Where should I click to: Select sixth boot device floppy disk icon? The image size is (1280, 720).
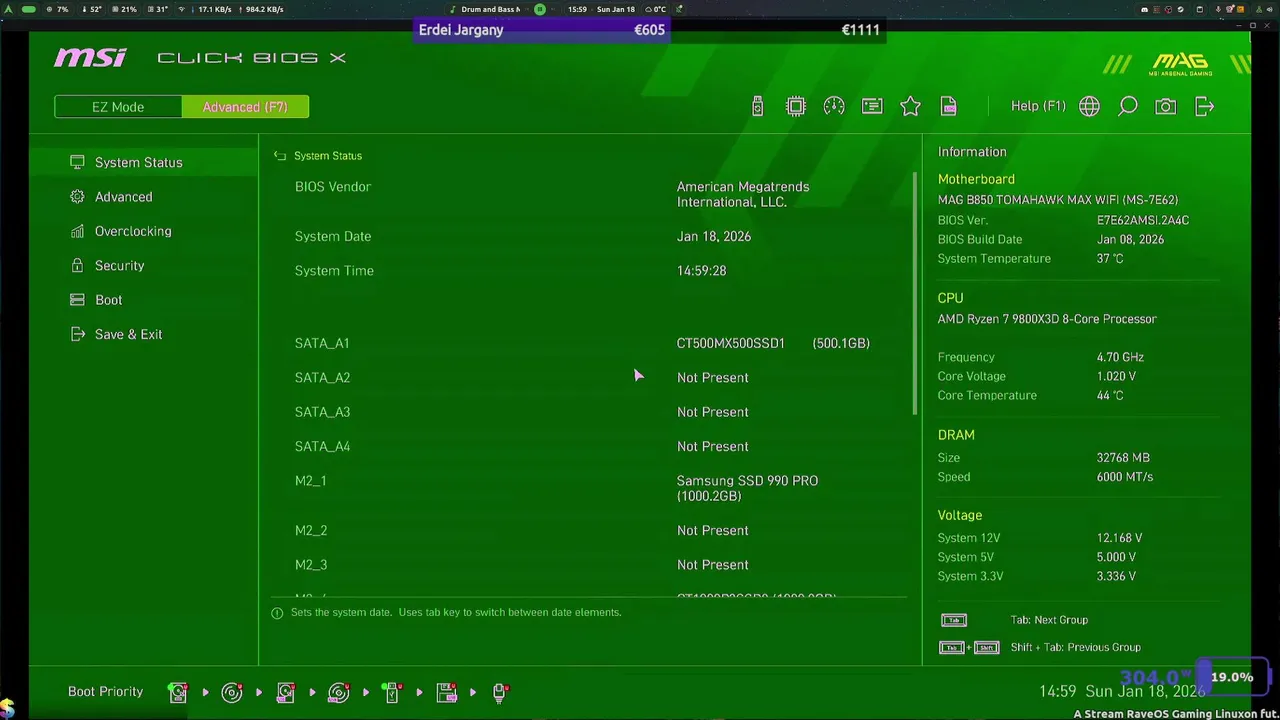click(446, 691)
